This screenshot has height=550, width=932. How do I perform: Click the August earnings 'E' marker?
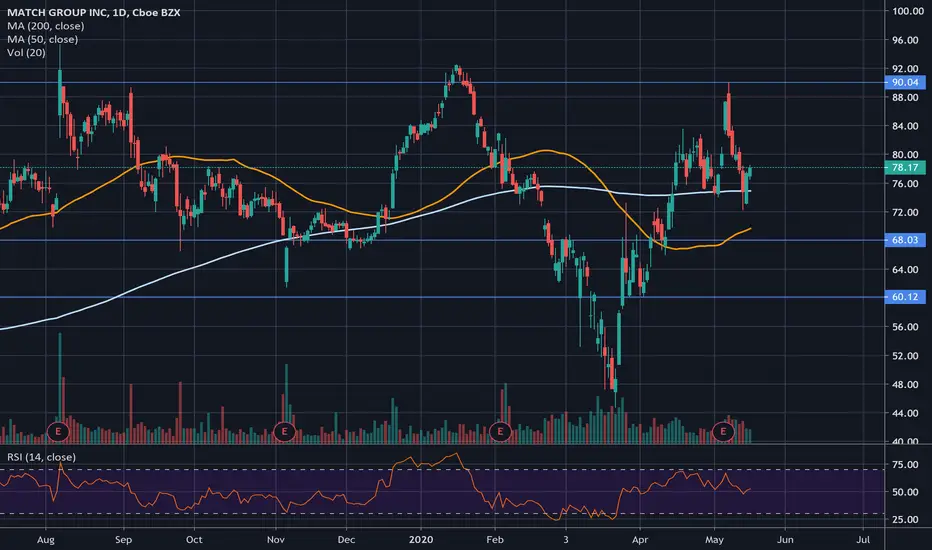(x=58, y=431)
